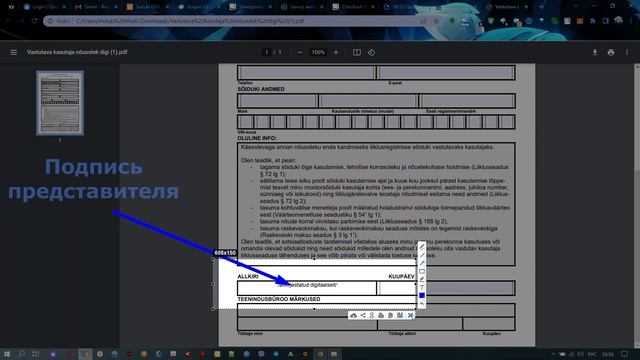Show hidden system tray icons

[x=553, y=354]
